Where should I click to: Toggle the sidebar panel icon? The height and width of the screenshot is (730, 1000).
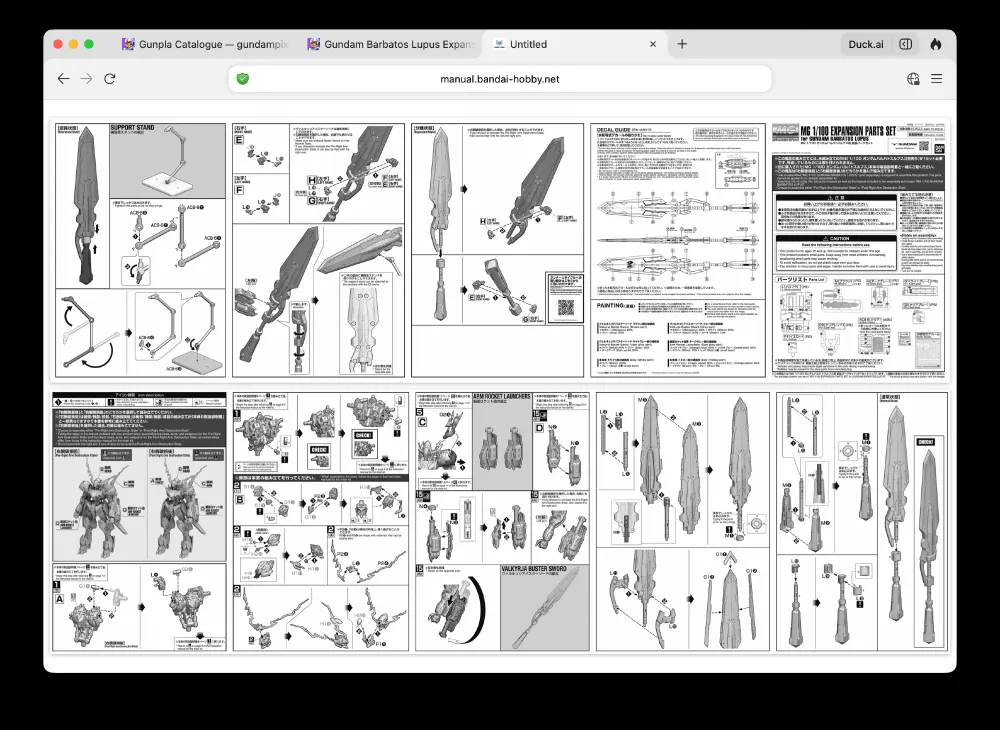[905, 44]
